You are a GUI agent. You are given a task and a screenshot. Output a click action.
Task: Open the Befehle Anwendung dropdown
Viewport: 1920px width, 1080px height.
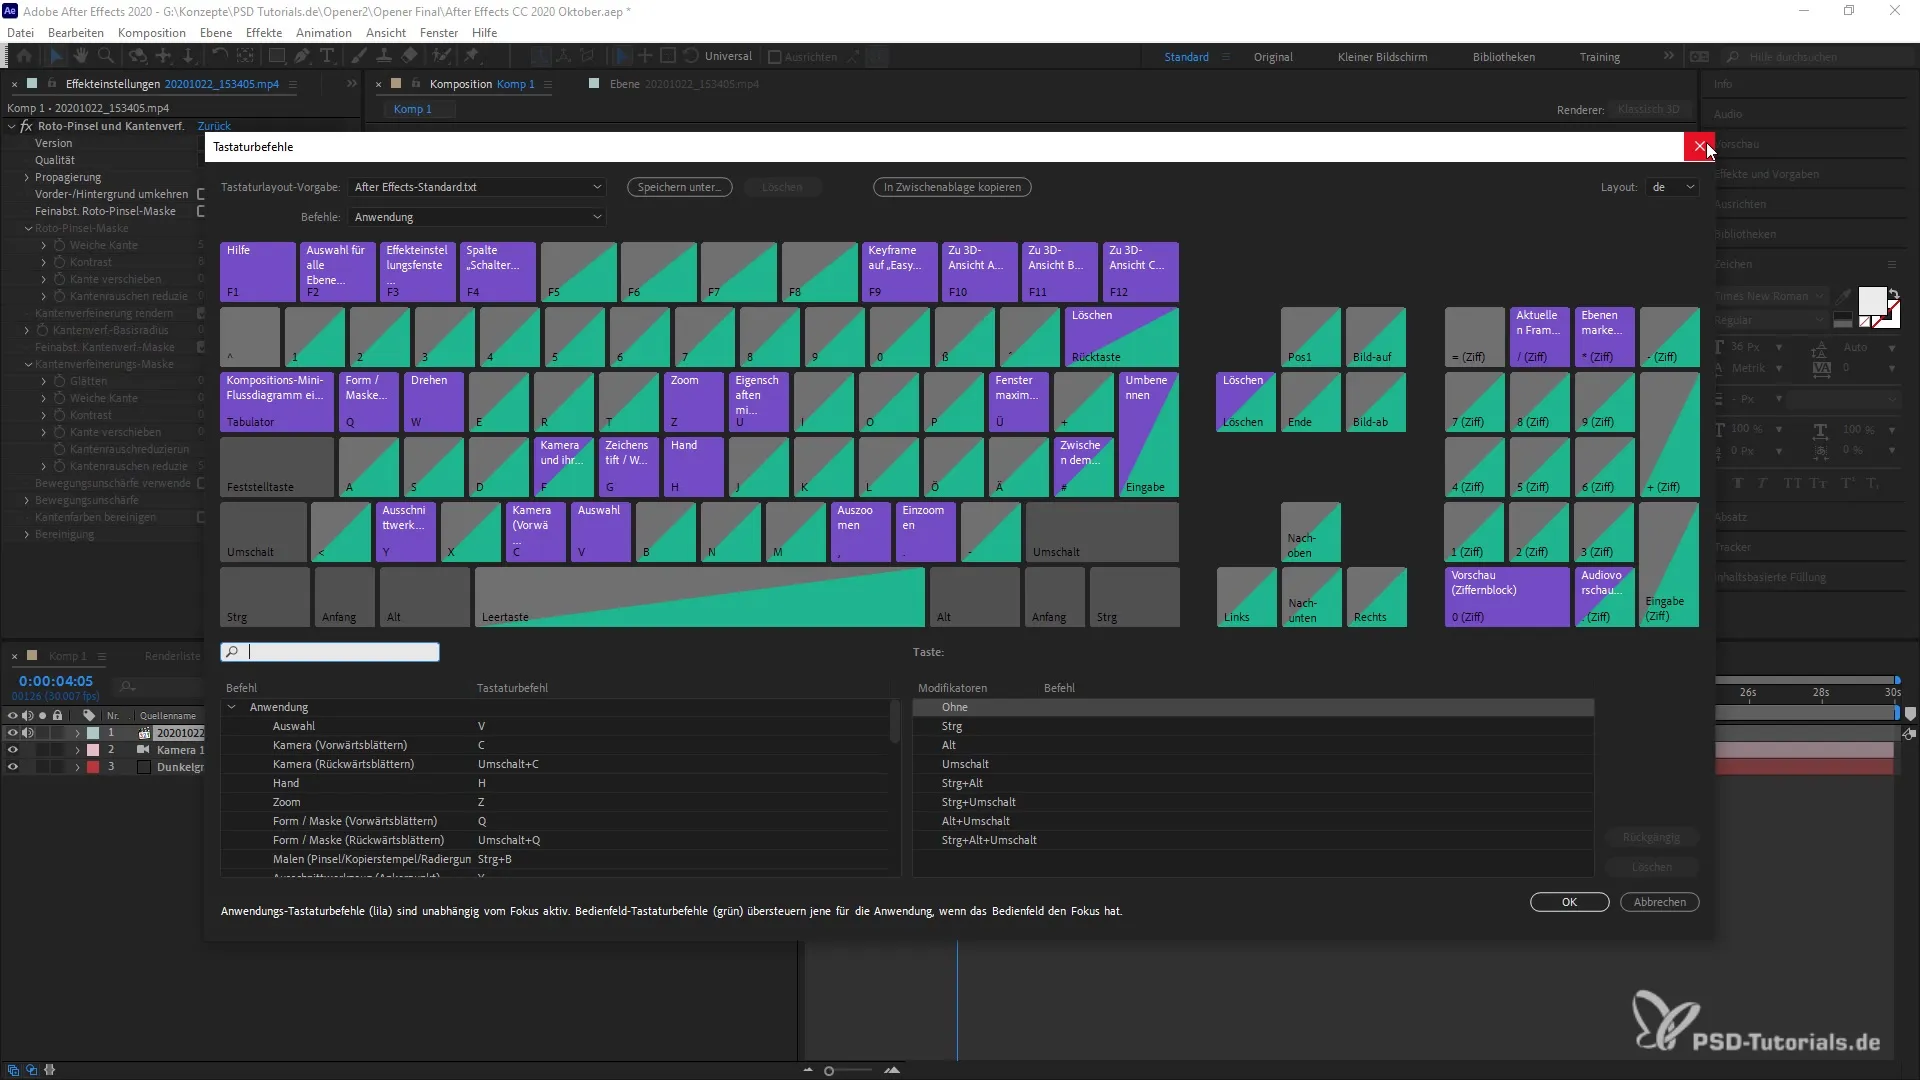tap(477, 217)
